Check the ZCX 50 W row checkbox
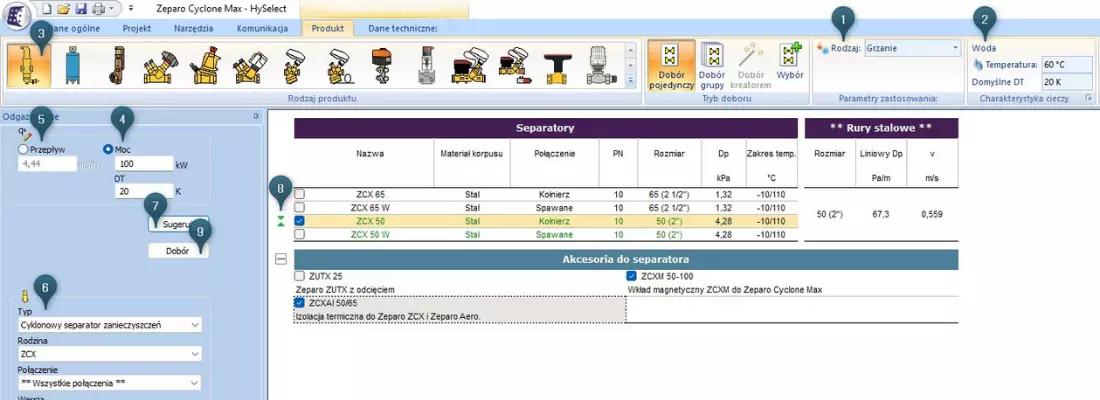The width and height of the screenshot is (1100, 400). [x=300, y=234]
